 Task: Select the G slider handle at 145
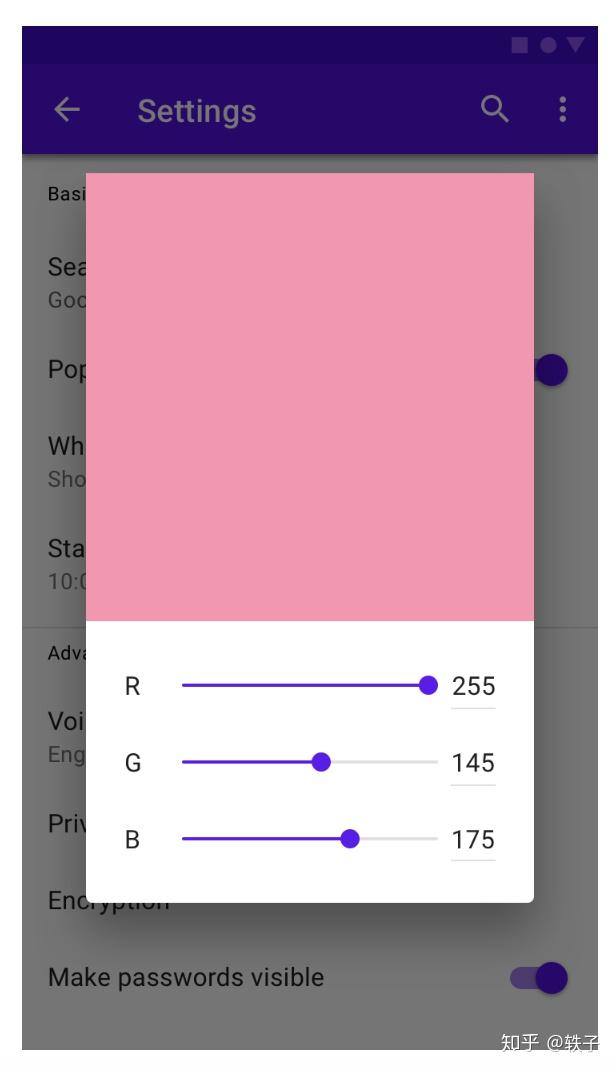click(x=321, y=762)
